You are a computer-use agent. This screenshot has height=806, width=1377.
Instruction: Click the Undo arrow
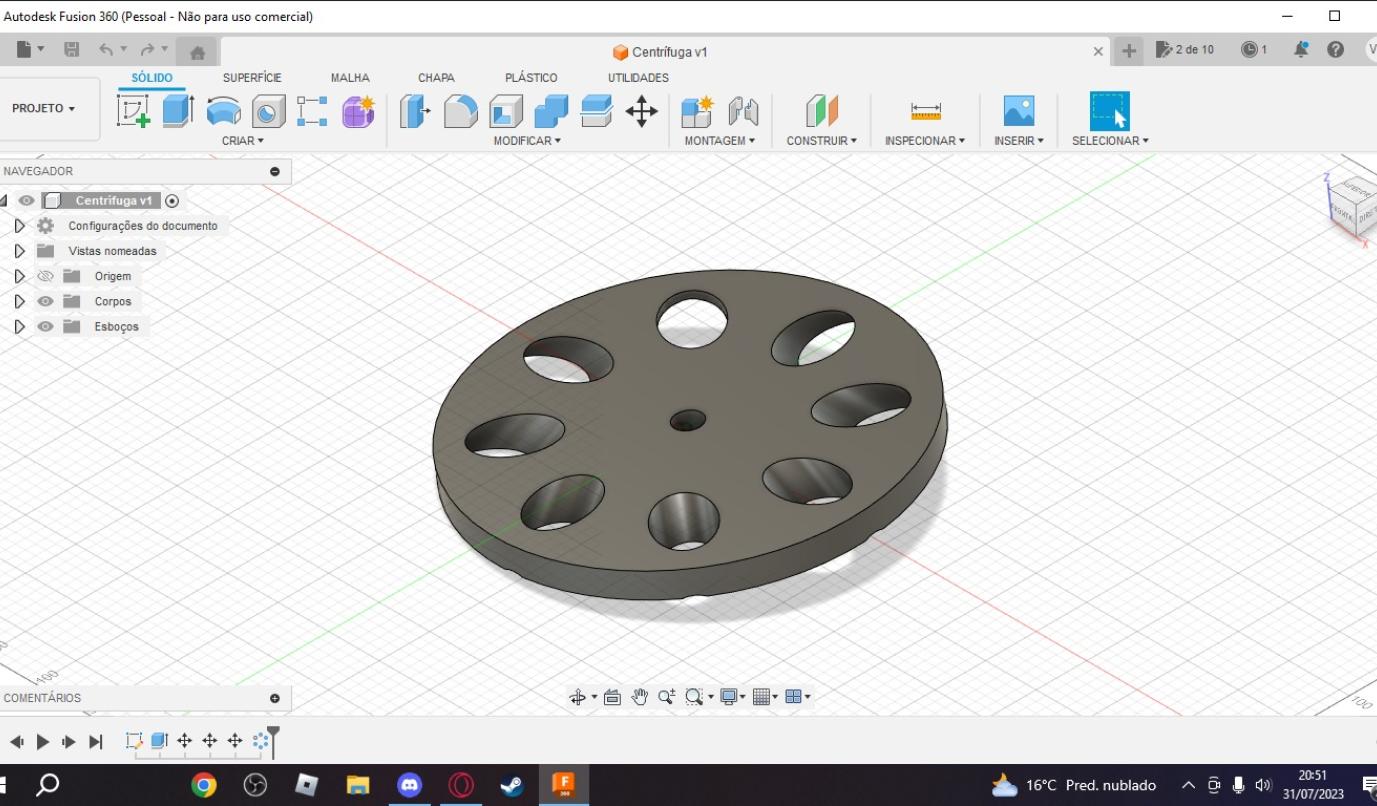[x=106, y=50]
